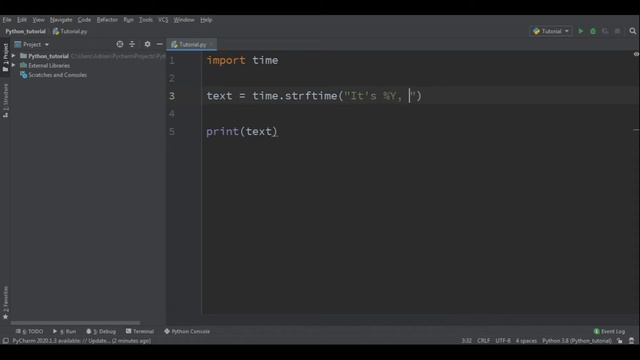Open the Terminal tool window
This screenshot has height=360, width=640.
pyautogui.click(x=140, y=331)
